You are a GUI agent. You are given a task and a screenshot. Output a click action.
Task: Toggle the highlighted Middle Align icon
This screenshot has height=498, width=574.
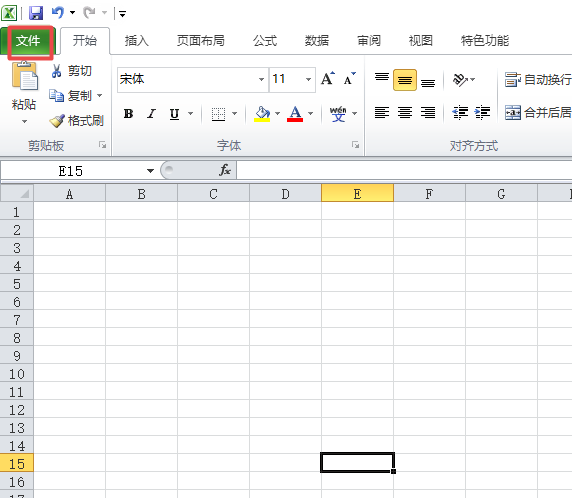click(405, 79)
